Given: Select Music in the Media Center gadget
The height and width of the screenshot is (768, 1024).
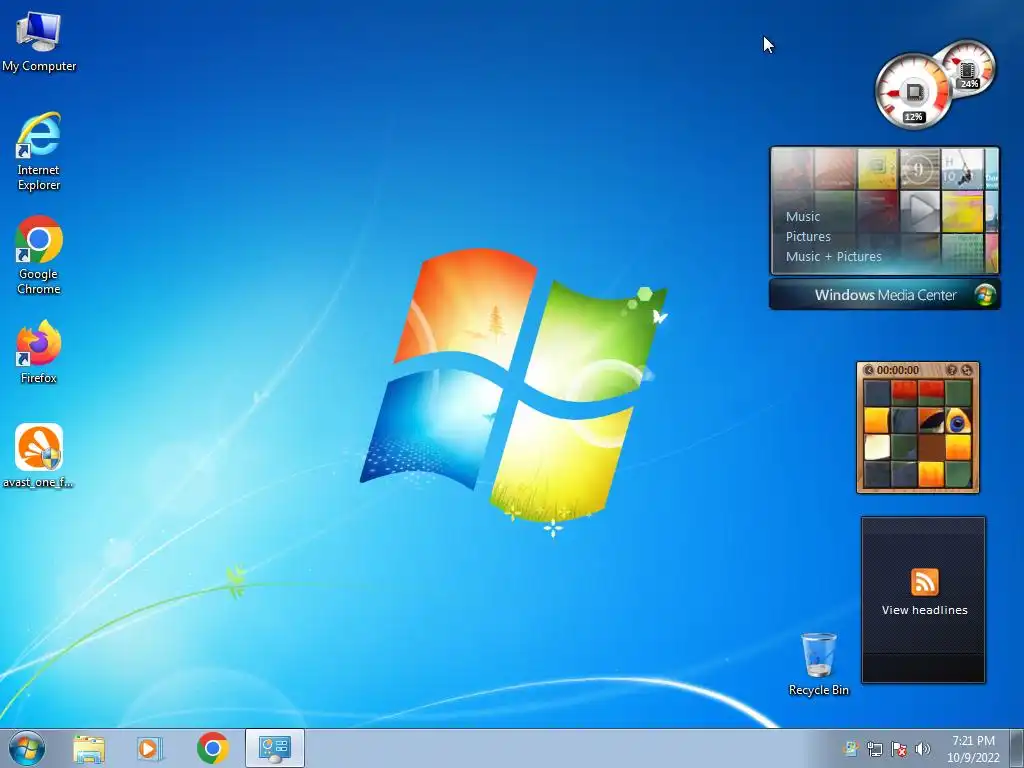Looking at the screenshot, I should coord(803,216).
